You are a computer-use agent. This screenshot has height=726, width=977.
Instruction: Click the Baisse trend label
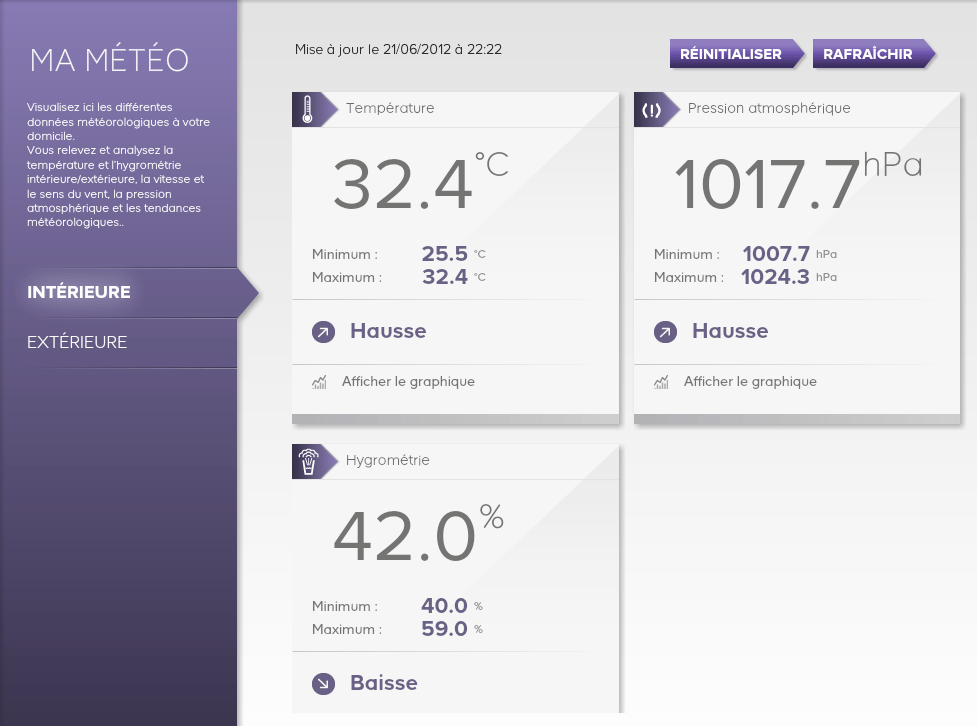point(384,683)
